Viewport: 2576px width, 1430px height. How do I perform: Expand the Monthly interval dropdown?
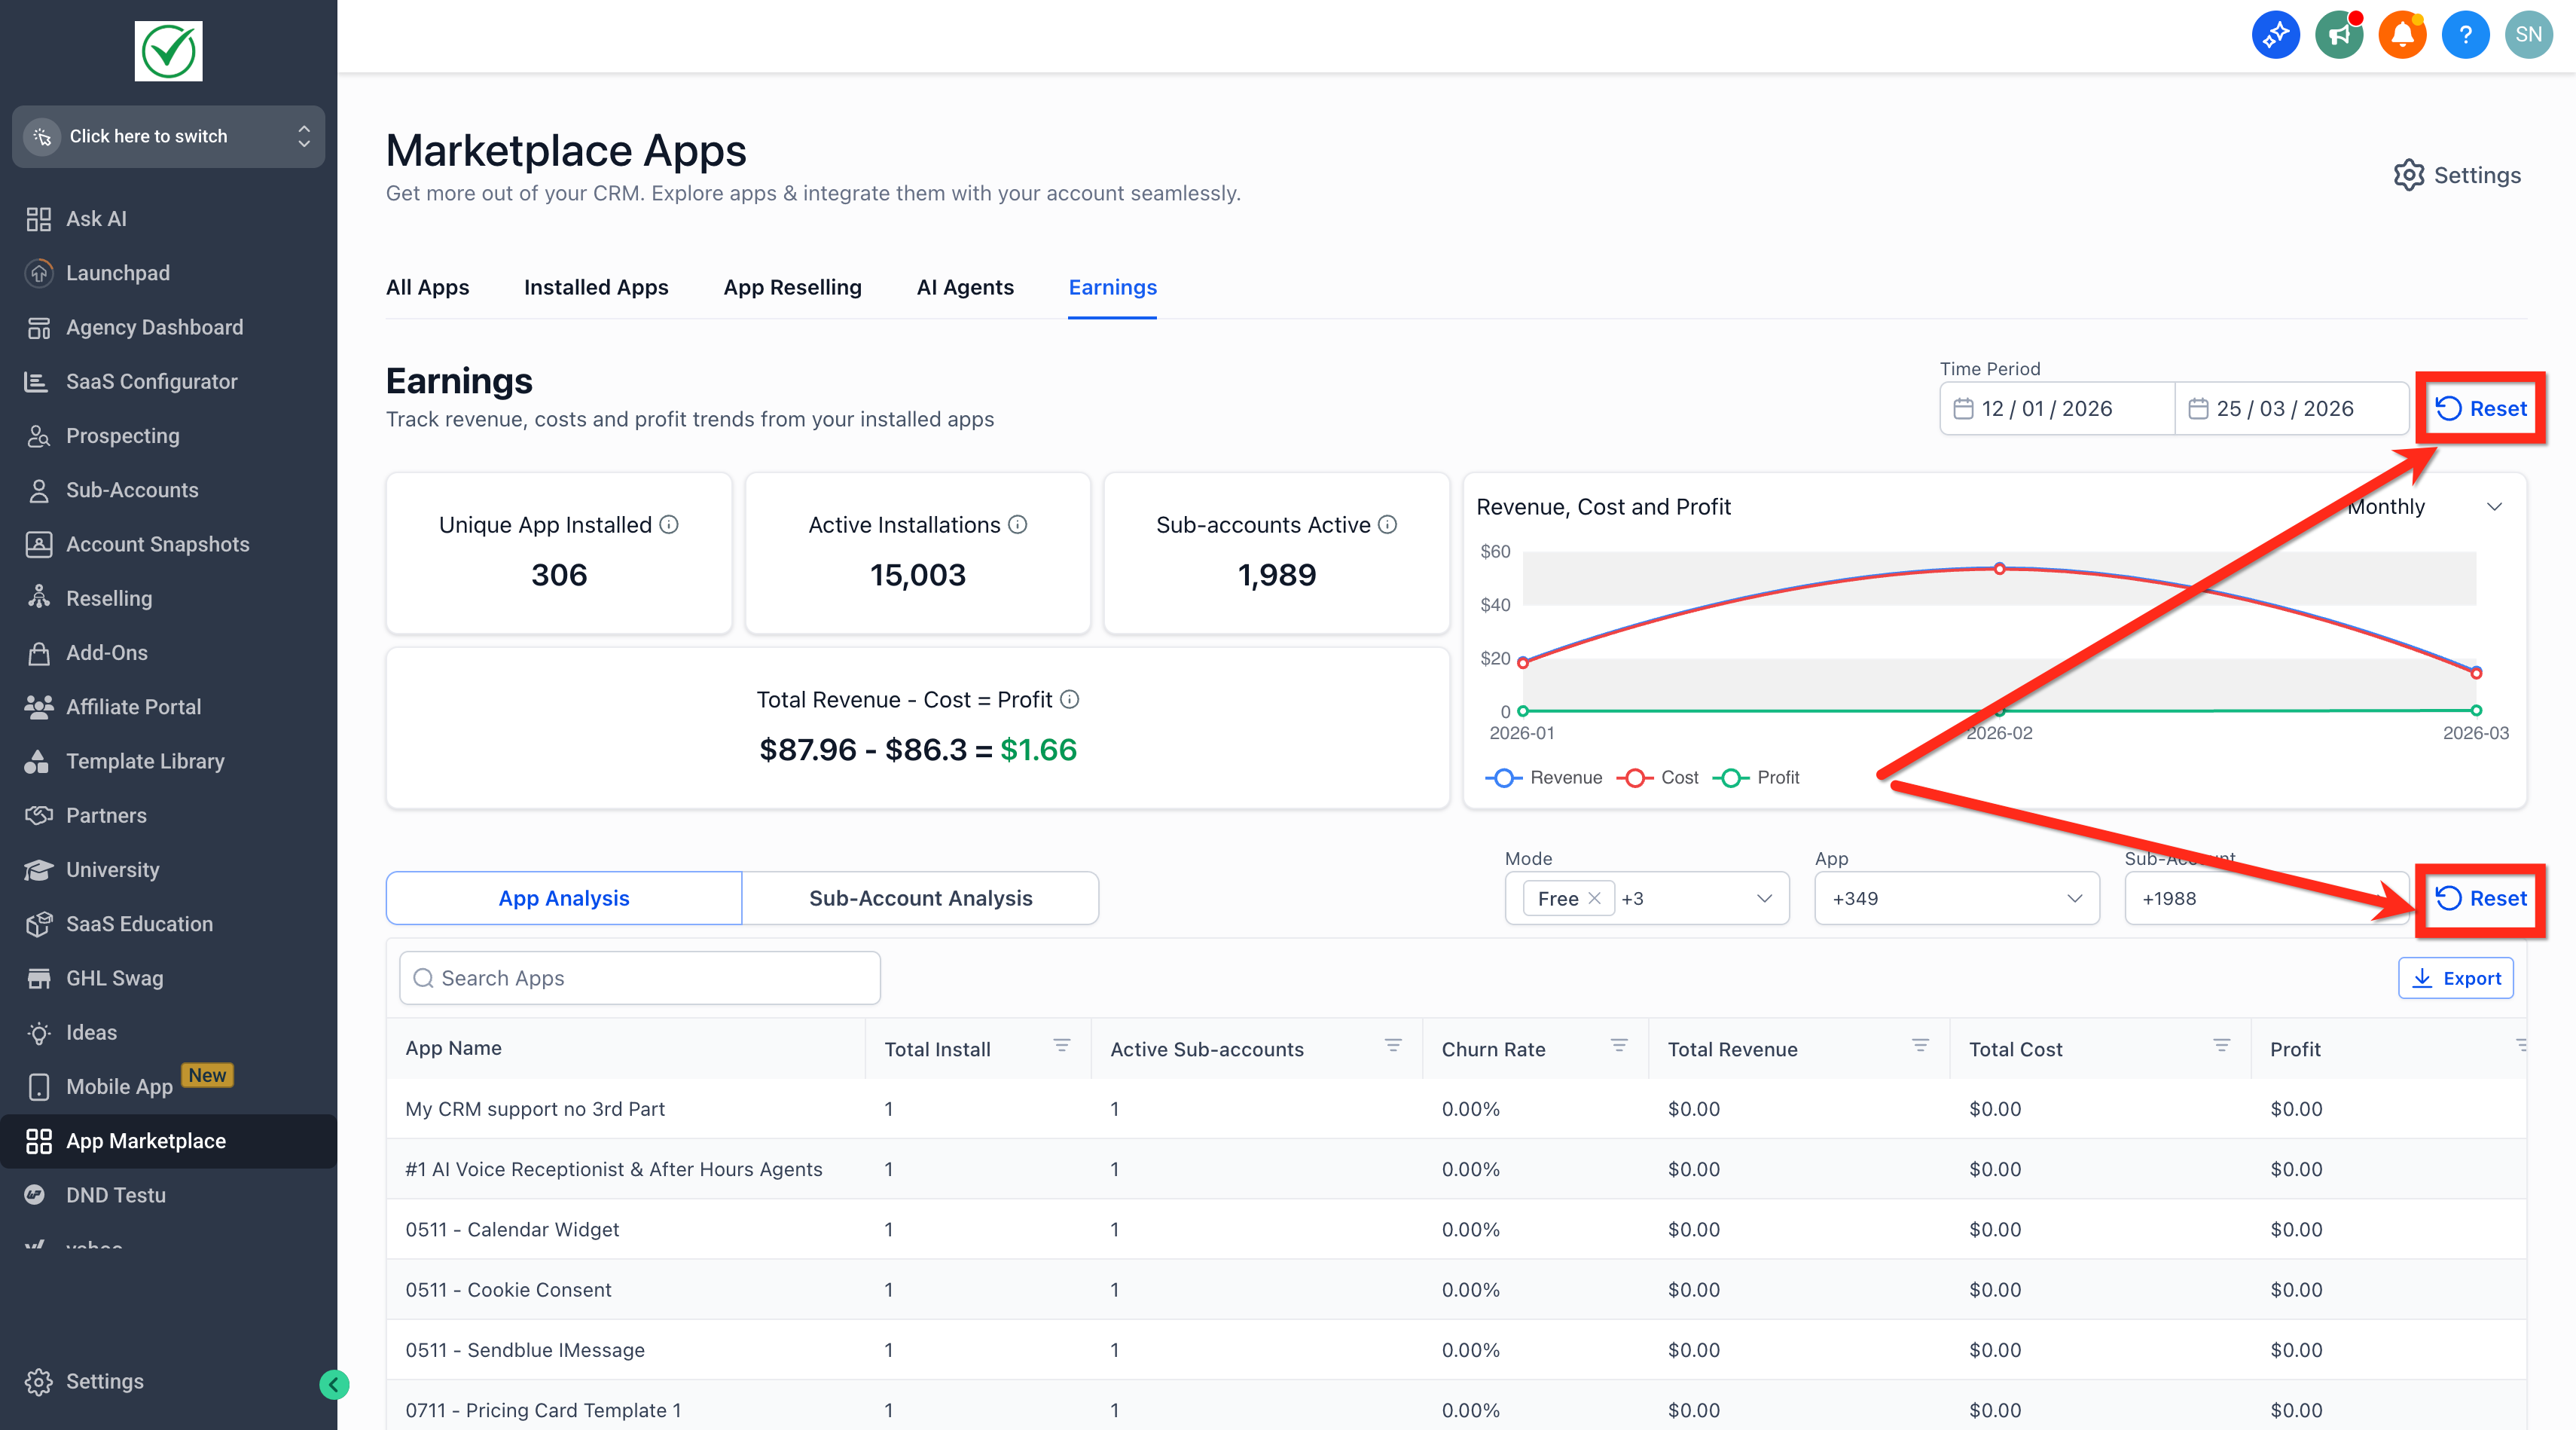[2424, 506]
